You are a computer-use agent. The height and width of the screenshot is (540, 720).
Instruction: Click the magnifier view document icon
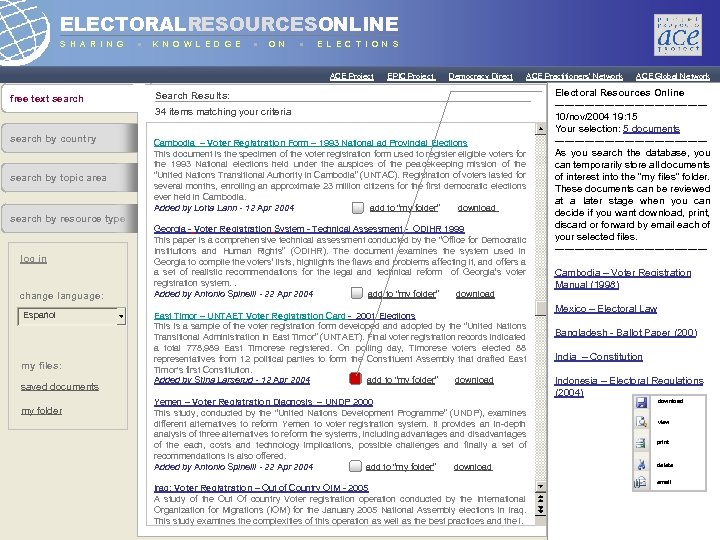point(641,422)
